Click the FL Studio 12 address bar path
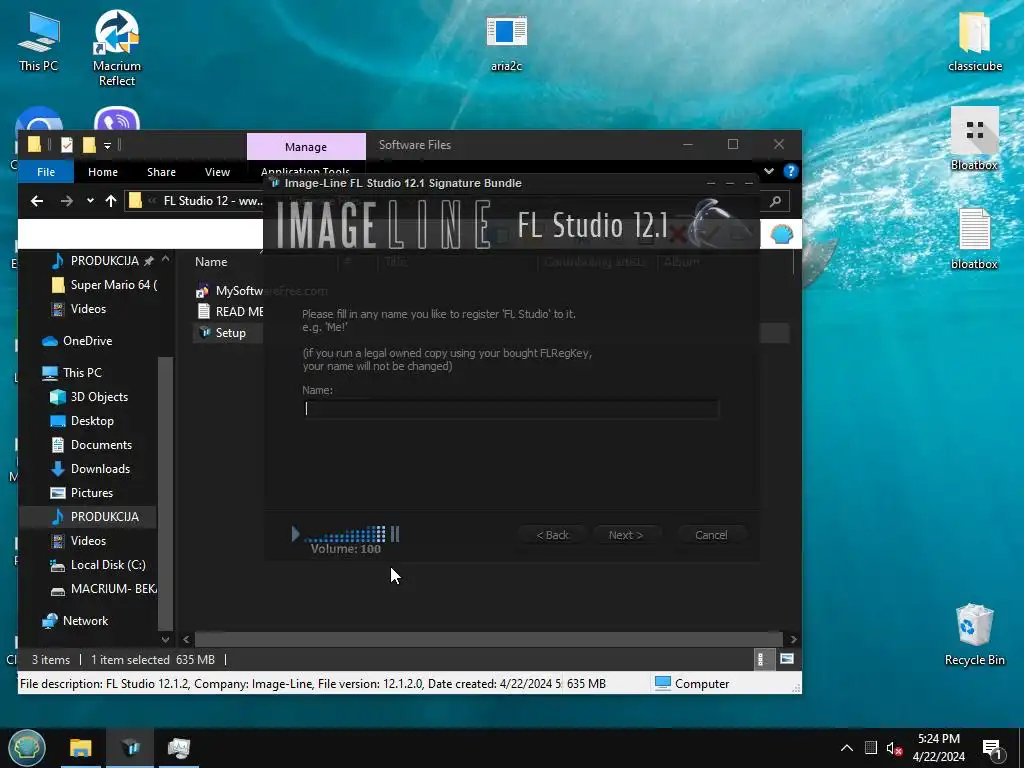The image size is (1024, 768). [x=213, y=201]
